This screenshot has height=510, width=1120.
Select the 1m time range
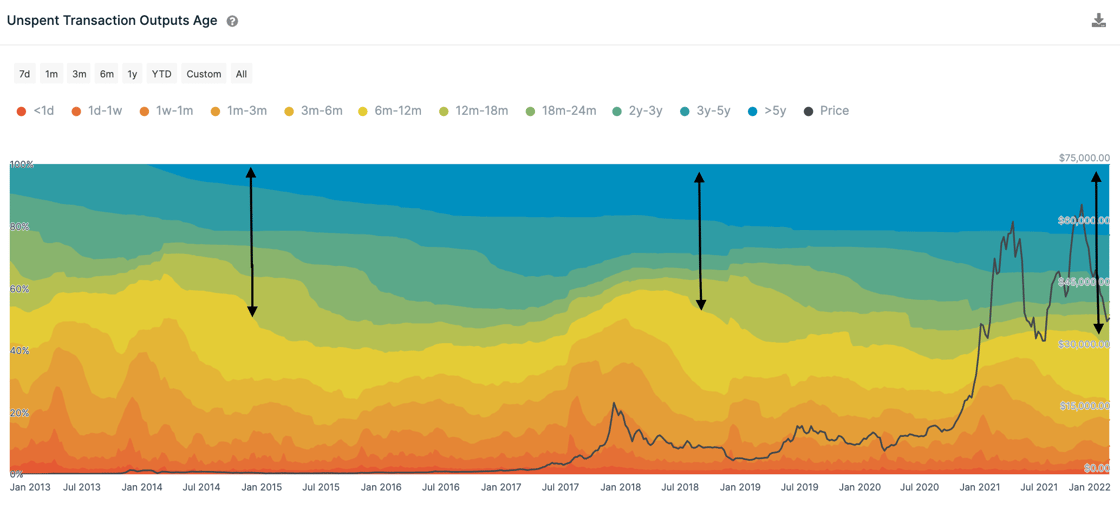coord(51,74)
